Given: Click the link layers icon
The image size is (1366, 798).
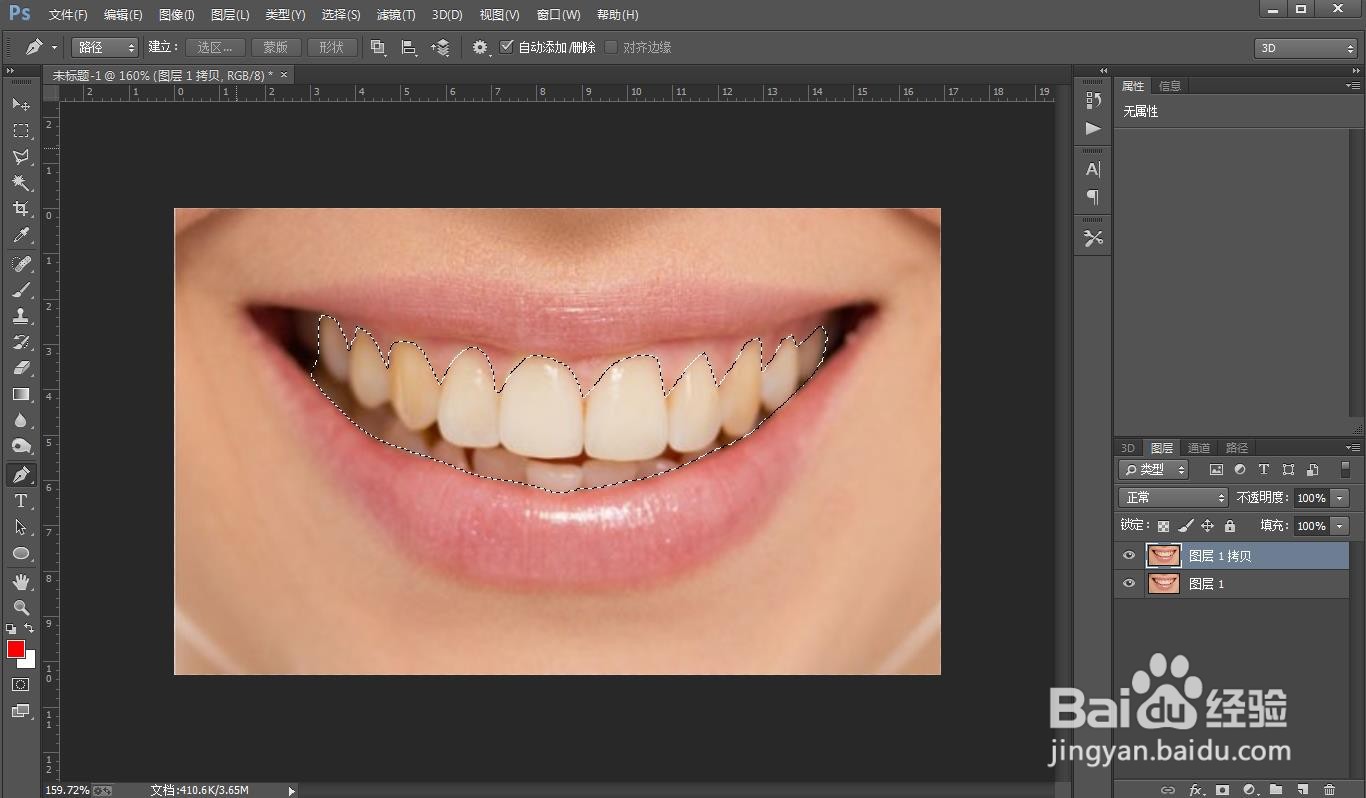Looking at the screenshot, I should click(x=1167, y=790).
